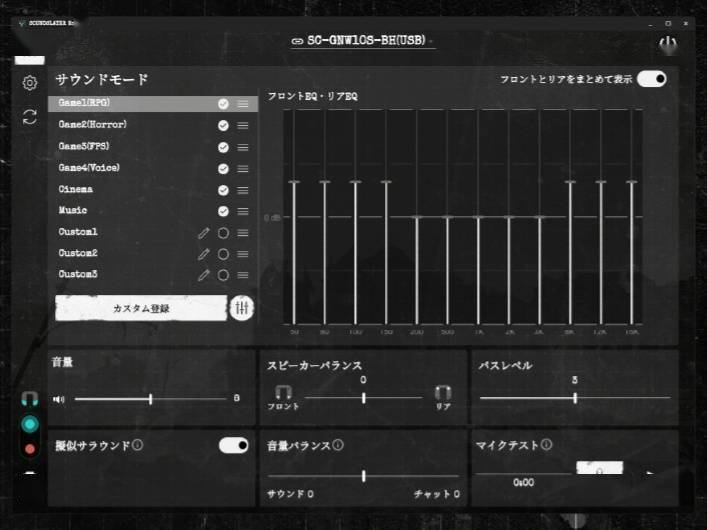Click the edit pencil next to Custom3

tap(204, 275)
